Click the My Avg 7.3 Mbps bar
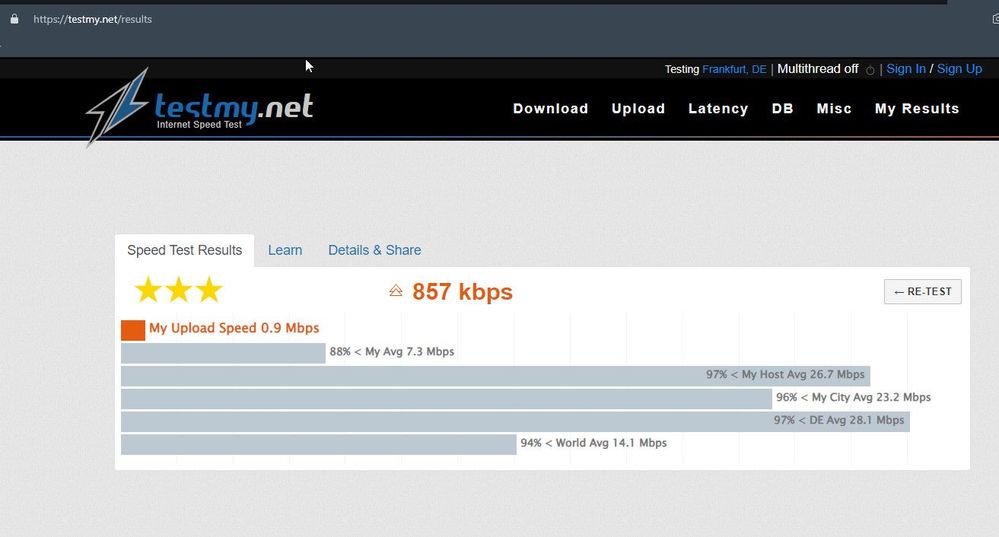This screenshot has height=537, width=999. point(223,353)
